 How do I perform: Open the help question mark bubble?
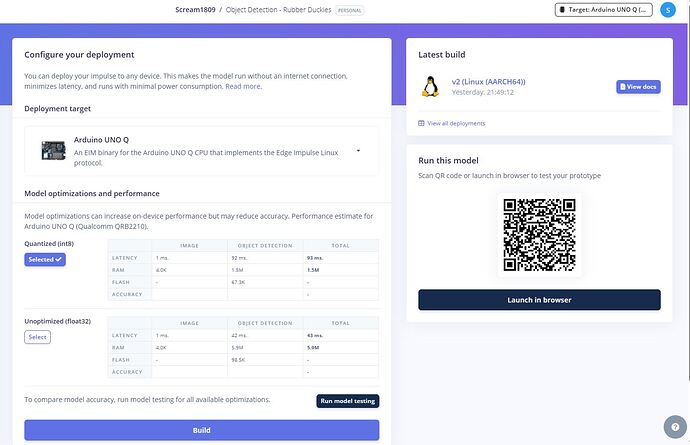[x=675, y=427]
